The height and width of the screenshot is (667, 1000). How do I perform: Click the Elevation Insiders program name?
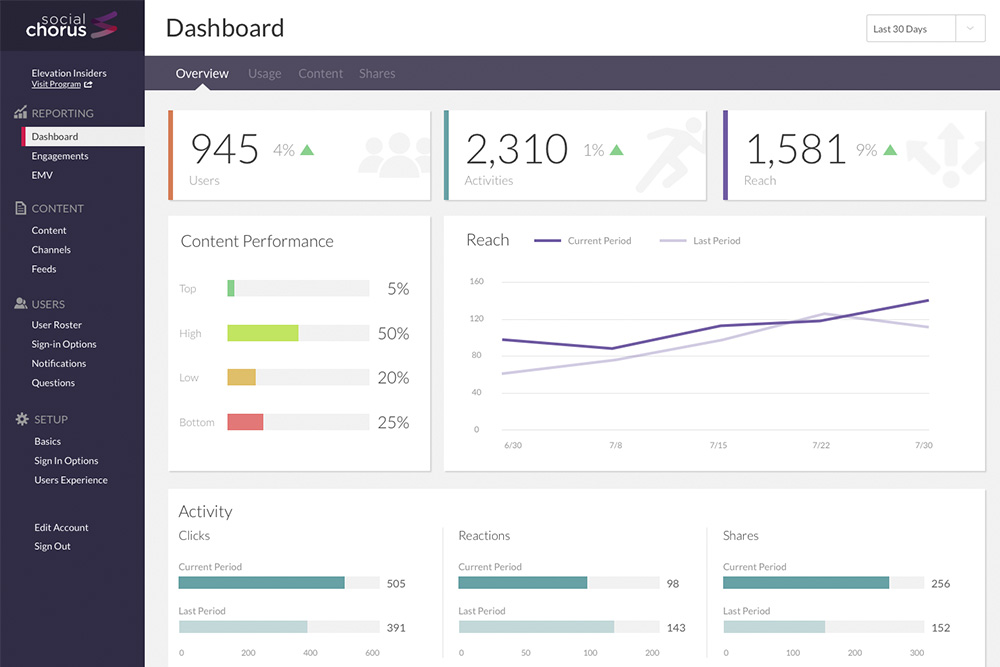click(69, 73)
